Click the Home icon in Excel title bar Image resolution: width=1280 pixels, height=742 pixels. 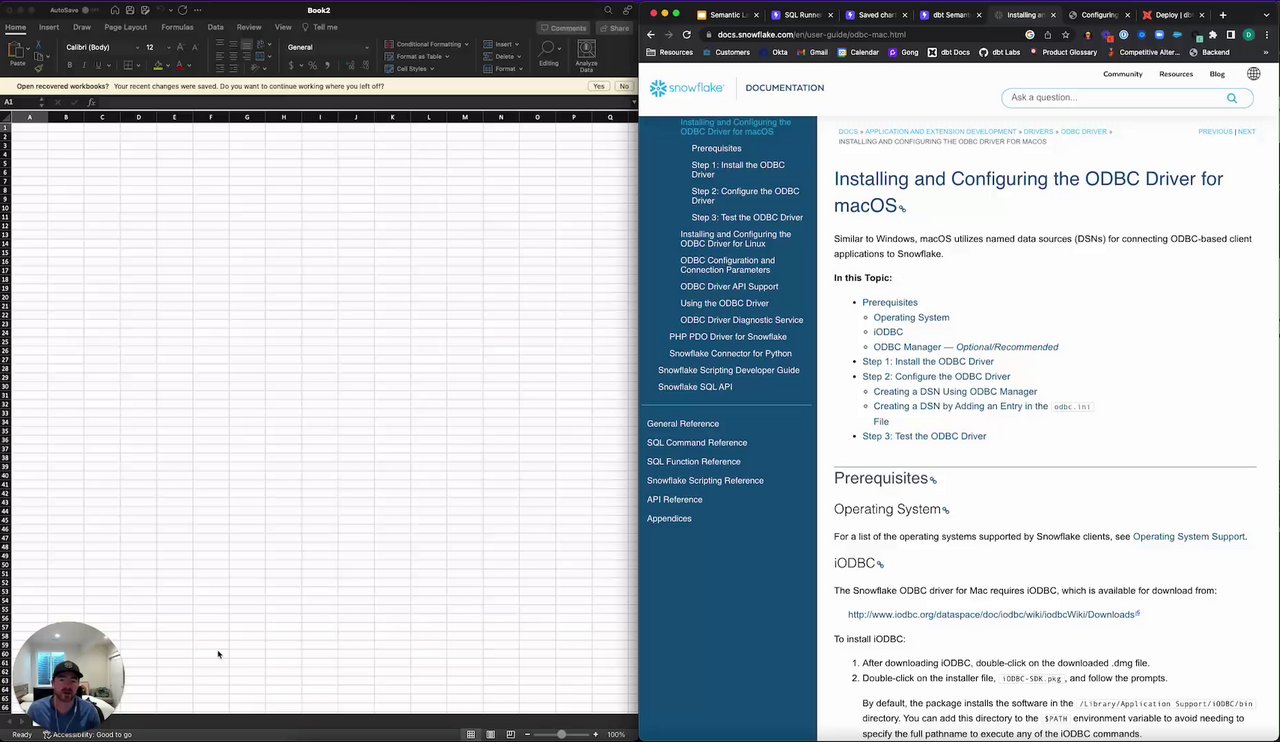click(x=115, y=10)
